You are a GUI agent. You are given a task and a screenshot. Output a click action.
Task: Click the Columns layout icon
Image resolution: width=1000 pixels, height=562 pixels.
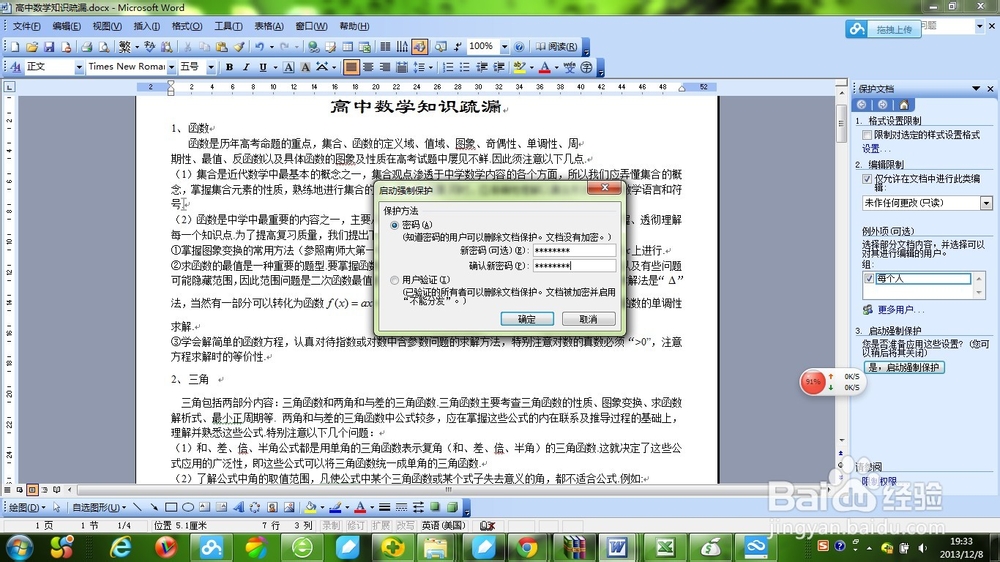pyautogui.click(x=385, y=47)
